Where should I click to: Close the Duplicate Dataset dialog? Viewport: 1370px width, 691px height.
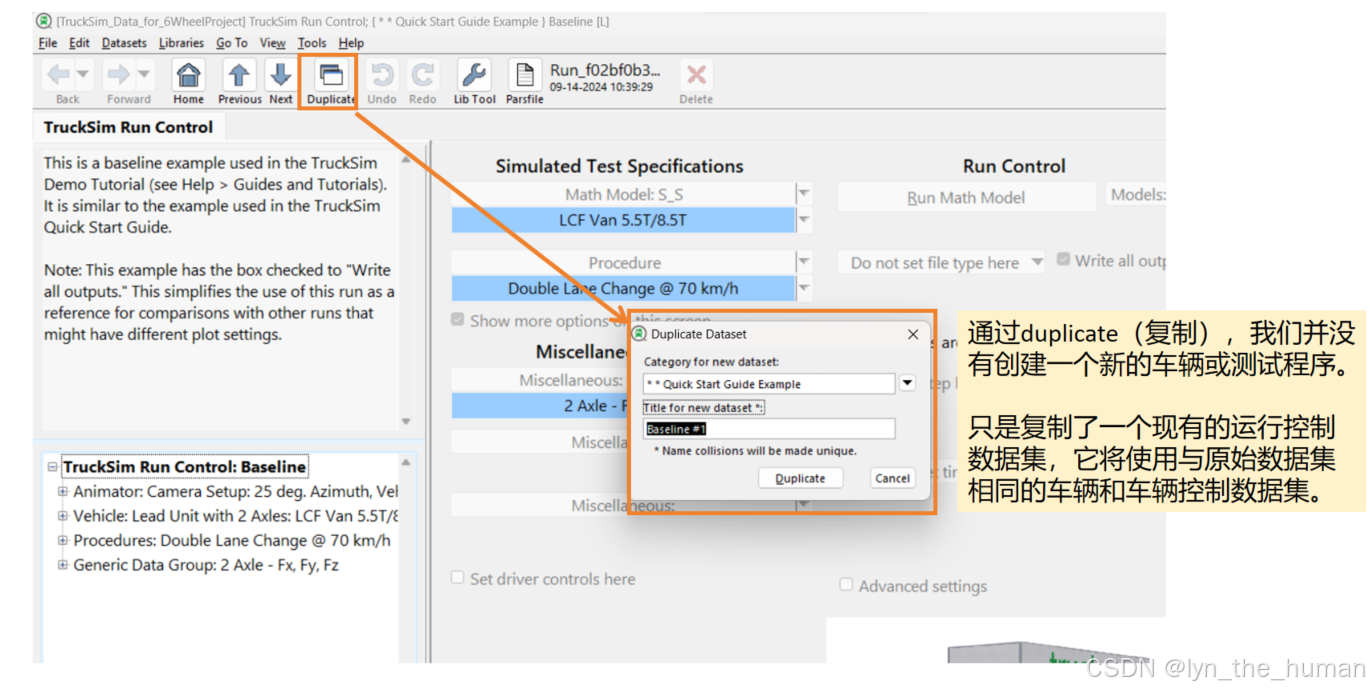[x=912, y=334]
